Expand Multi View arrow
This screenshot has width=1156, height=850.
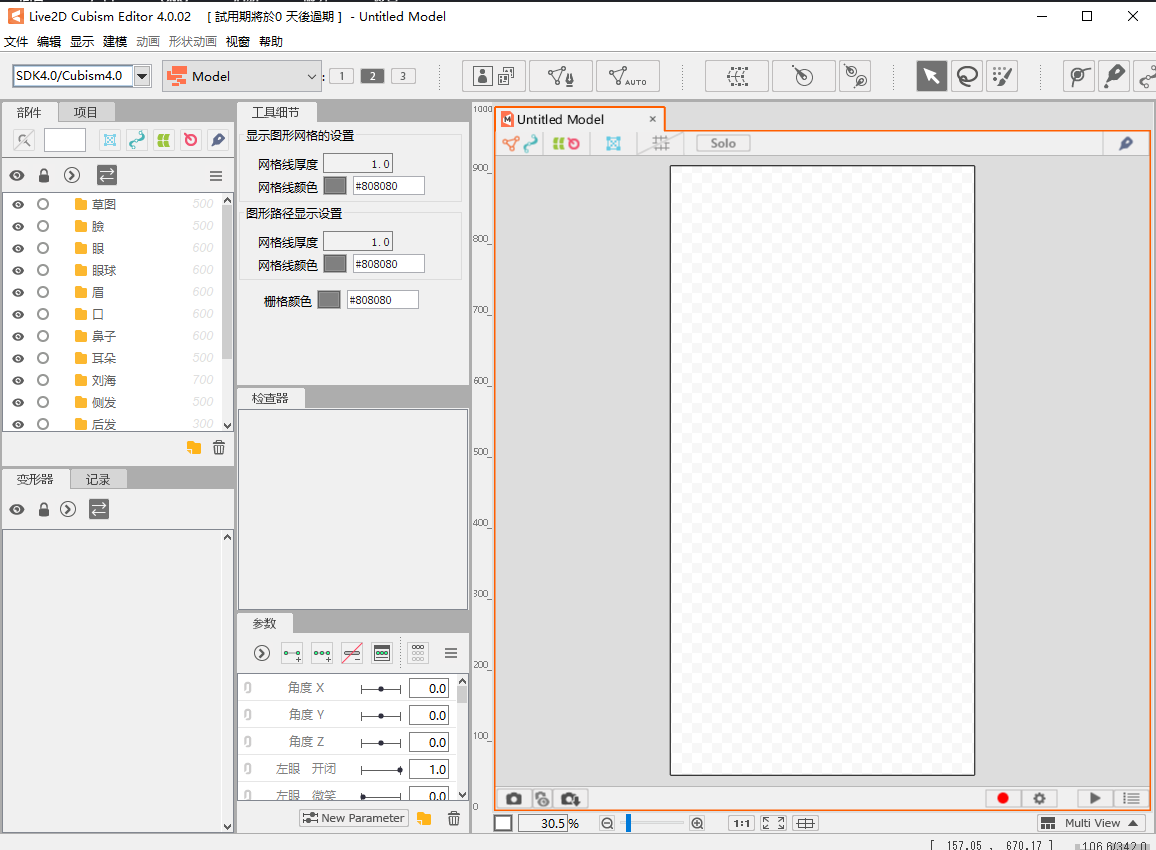click(1133, 823)
